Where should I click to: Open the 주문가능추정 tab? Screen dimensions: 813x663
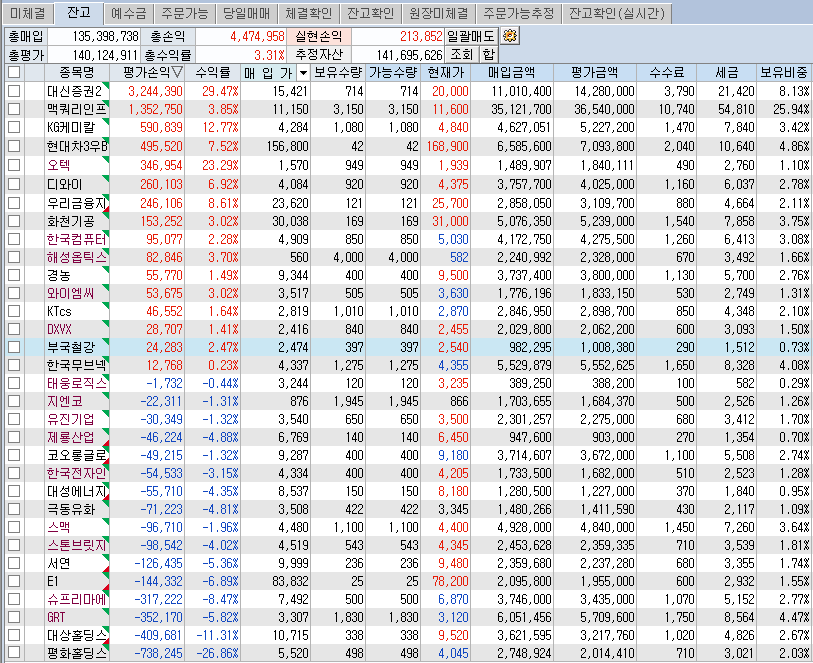[x=518, y=13]
